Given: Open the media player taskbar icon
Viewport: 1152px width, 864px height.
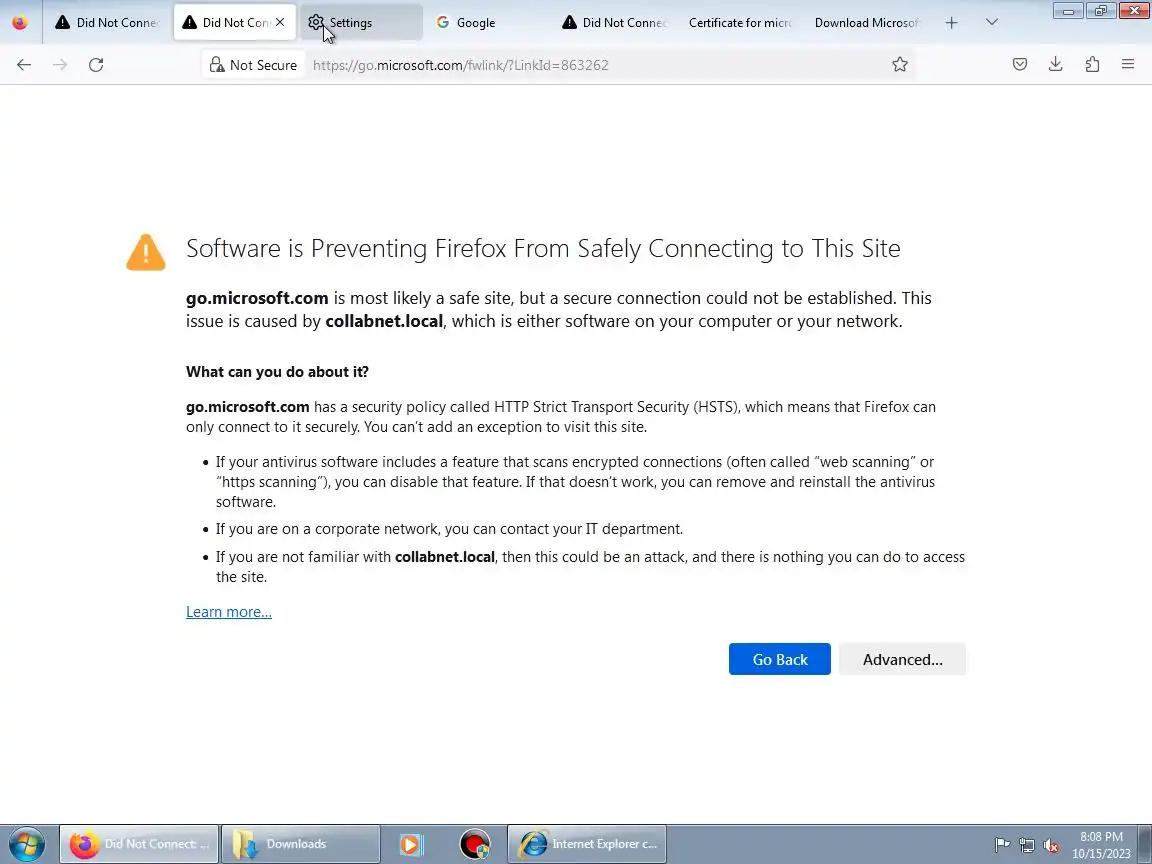Looking at the screenshot, I should tap(411, 844).
